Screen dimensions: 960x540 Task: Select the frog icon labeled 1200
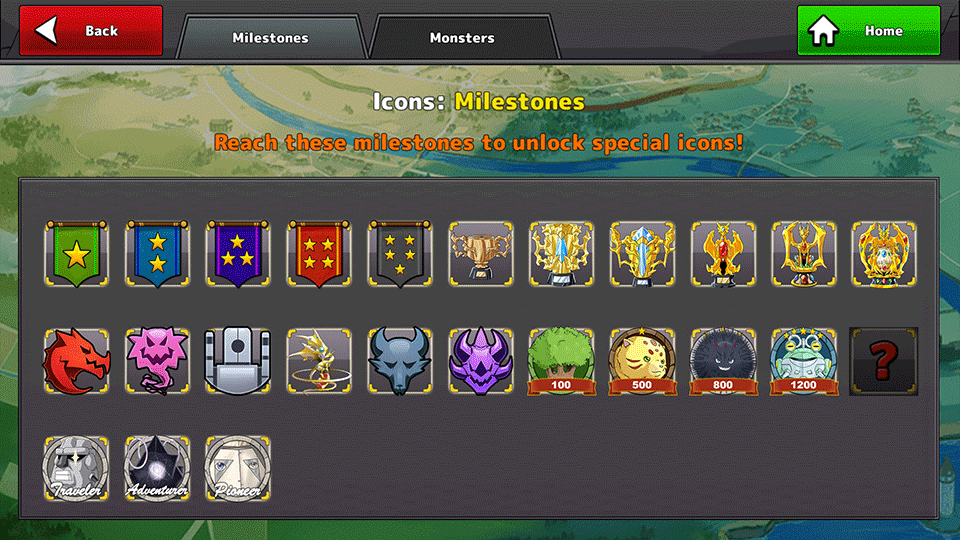[803, 361]
